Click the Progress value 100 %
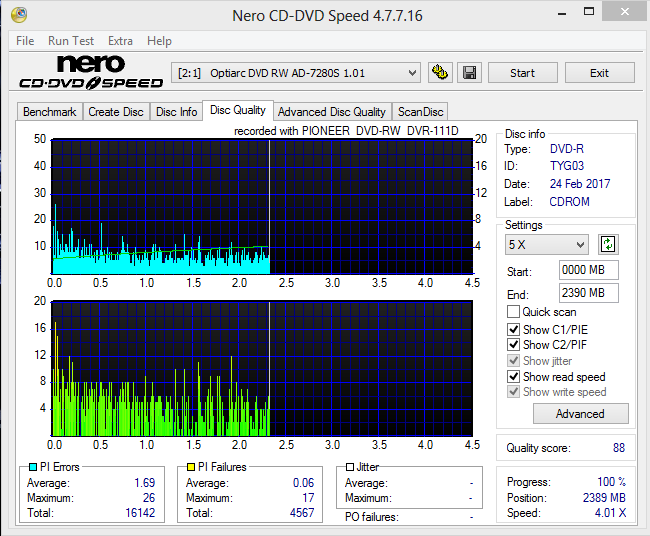 tap(611, 482)
